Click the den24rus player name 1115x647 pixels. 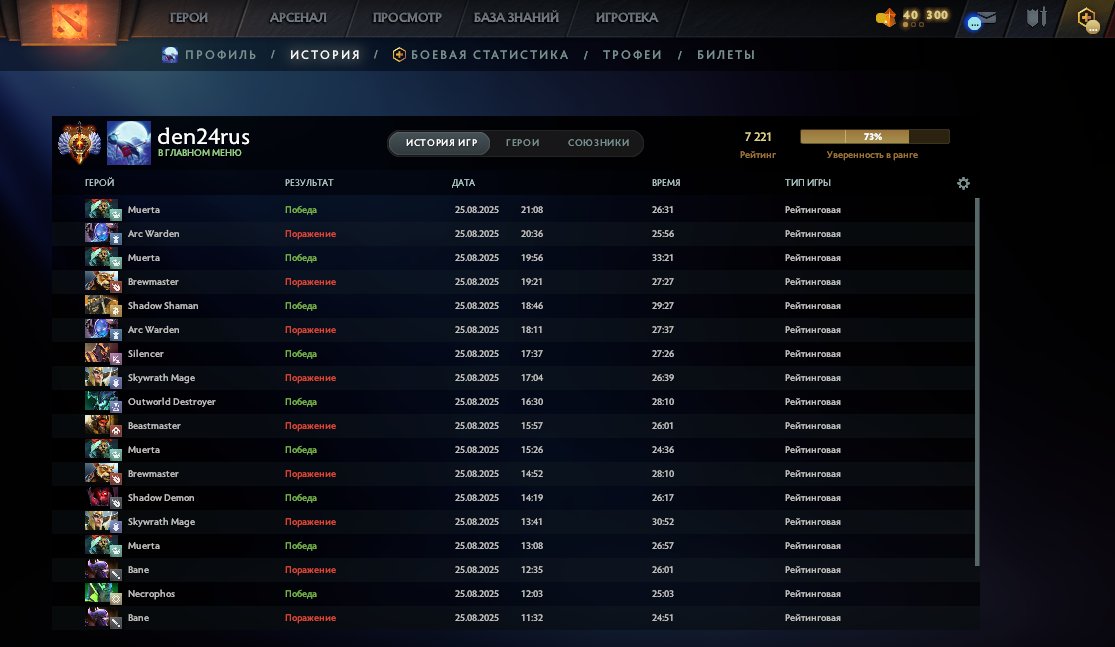click(203, 135)
